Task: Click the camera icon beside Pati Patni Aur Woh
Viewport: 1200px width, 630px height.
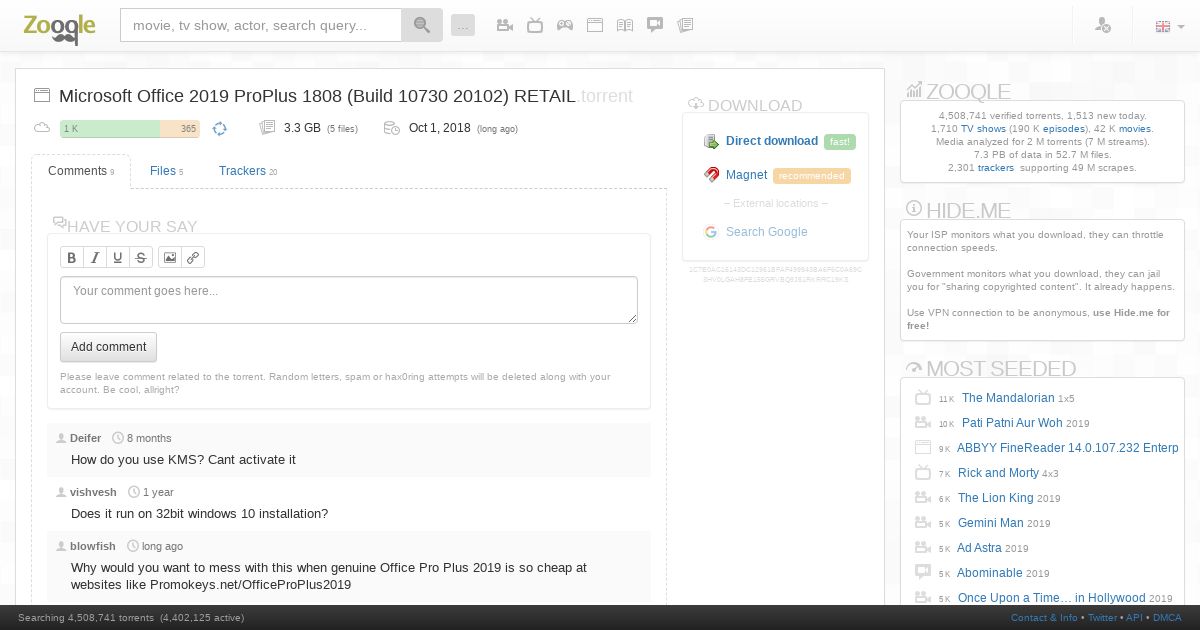Action: (923, 423)
